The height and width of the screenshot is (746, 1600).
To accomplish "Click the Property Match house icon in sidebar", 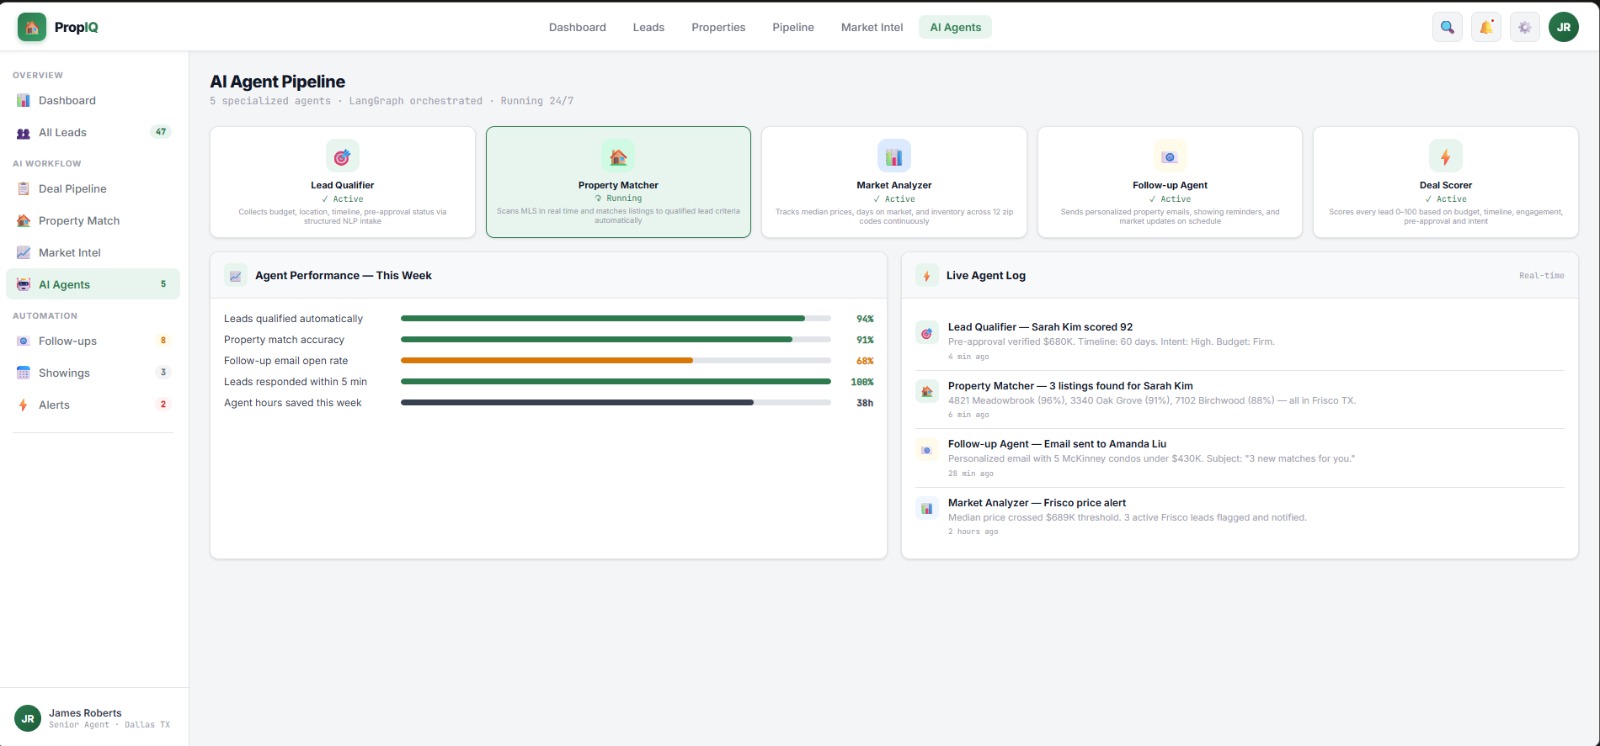I will (23, 220).
